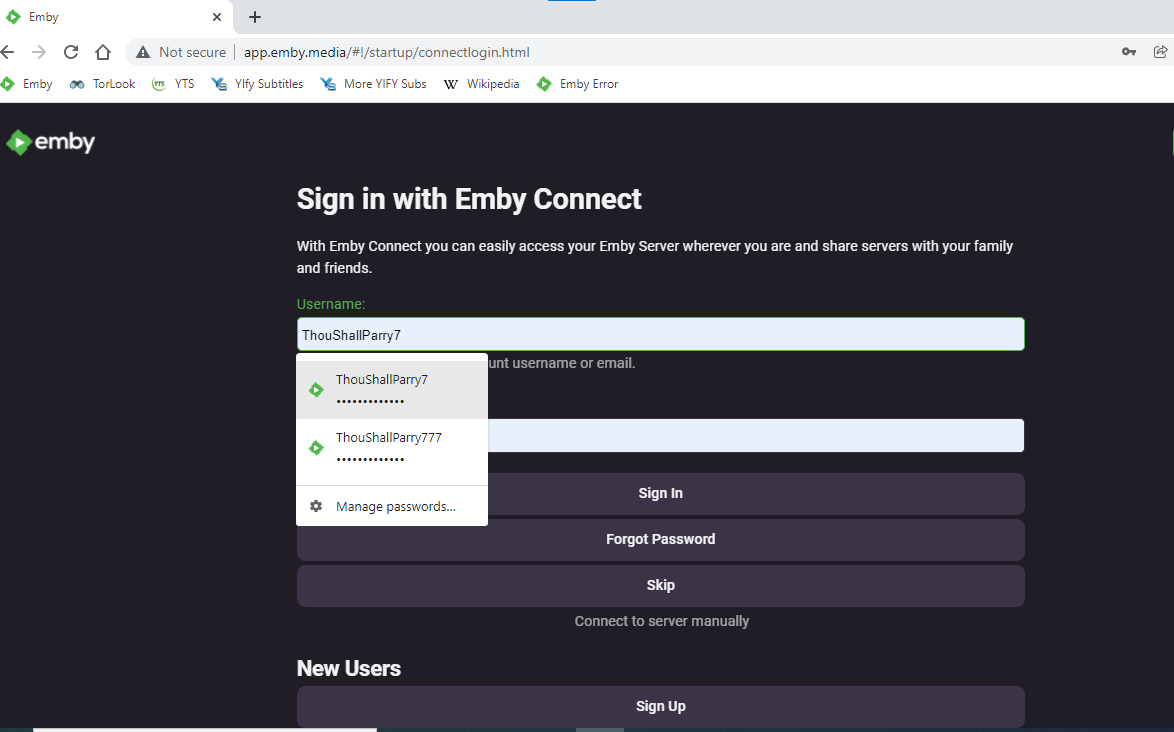
Task: Open the TorLook bookmark
Action: click(103, 84)
